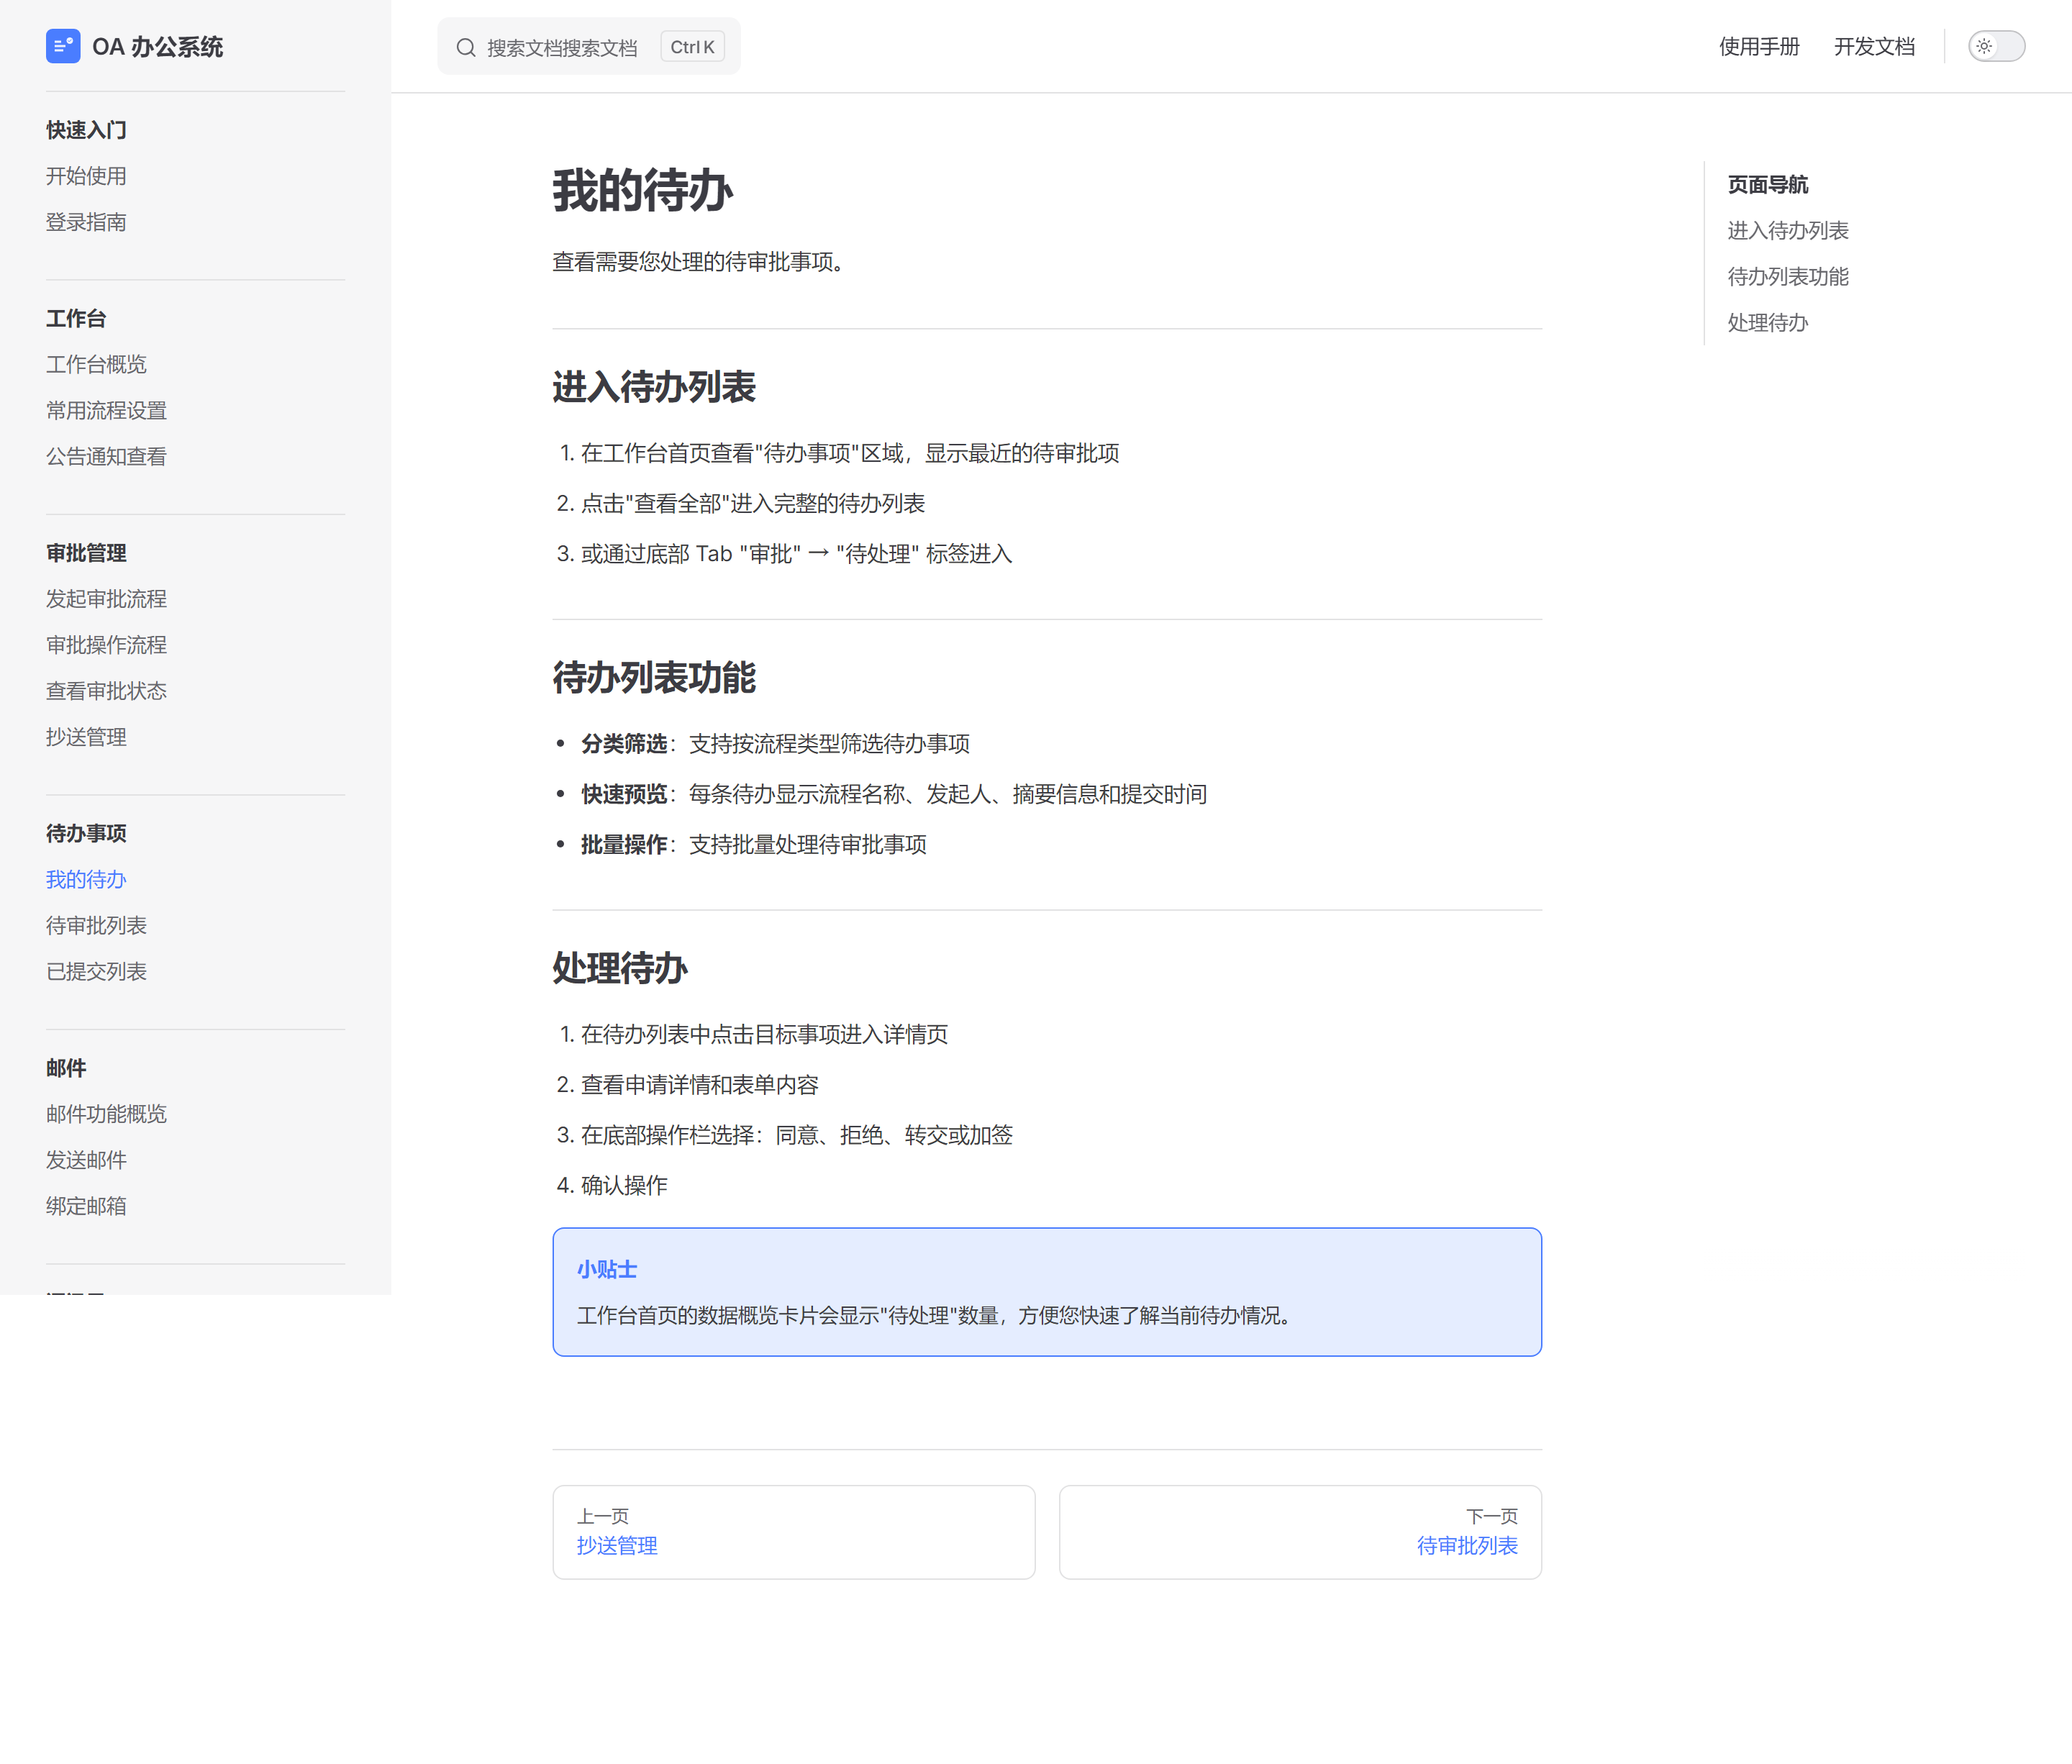Click the step 确认操作

coord(624,1186)
